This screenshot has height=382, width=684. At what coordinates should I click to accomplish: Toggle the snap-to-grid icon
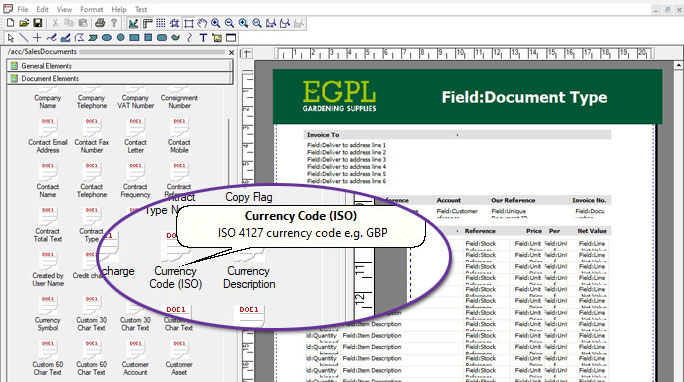(x=175, y=23)
